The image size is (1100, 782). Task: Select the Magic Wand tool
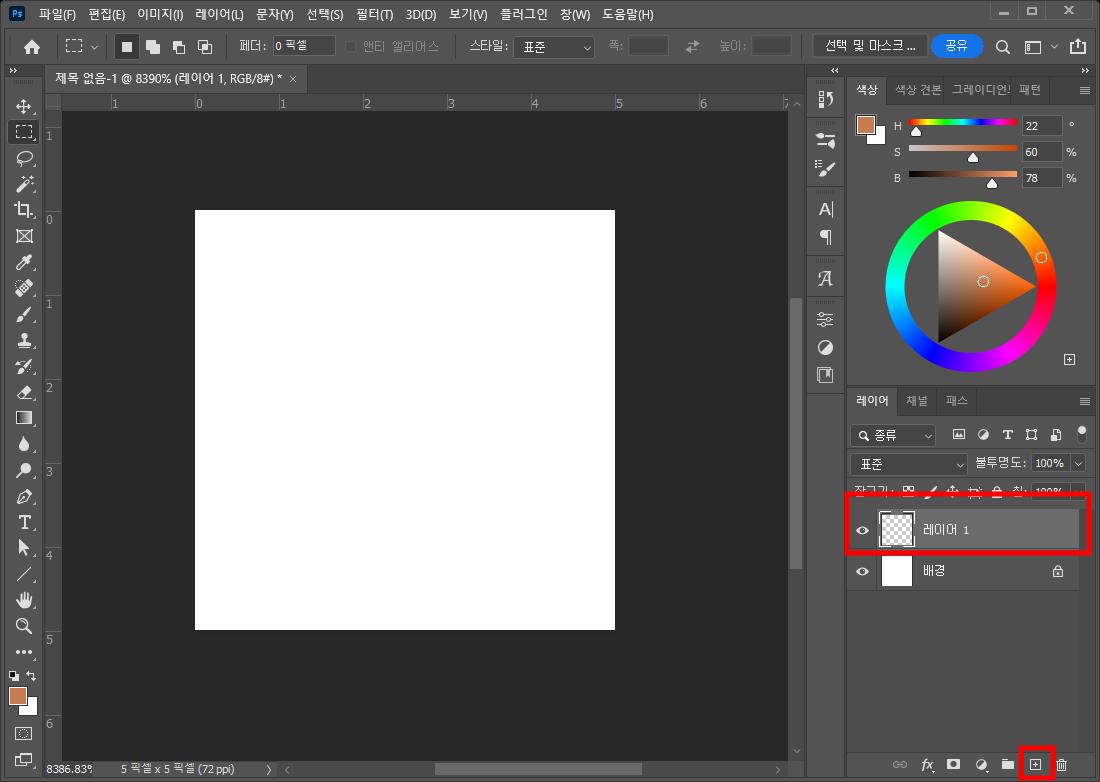[x=24, y=184]
